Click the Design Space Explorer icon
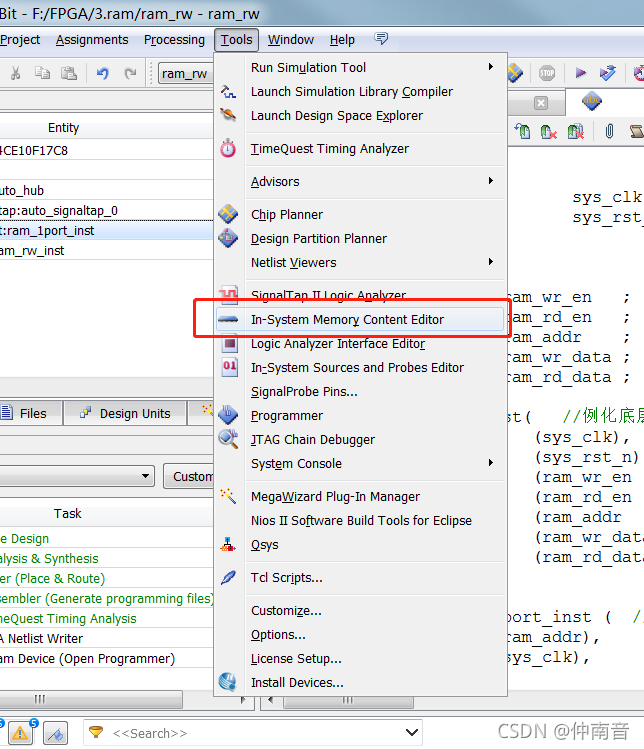Image resolution: width=644 pixels, height=749 pixels. pos(228,115)
